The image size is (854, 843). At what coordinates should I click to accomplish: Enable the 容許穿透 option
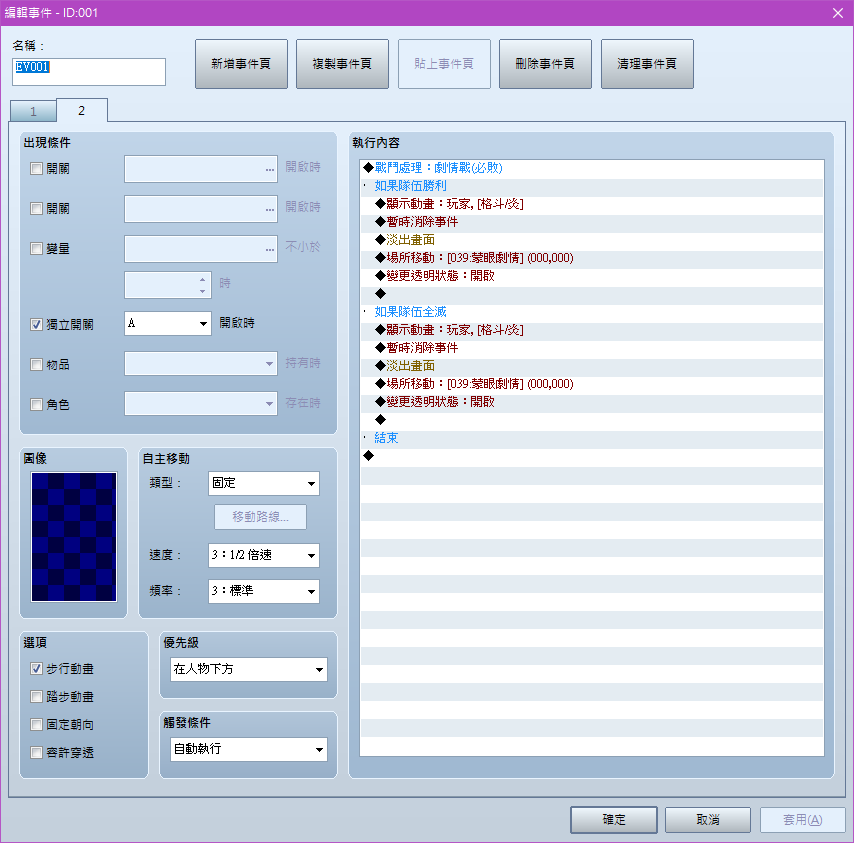36,753
